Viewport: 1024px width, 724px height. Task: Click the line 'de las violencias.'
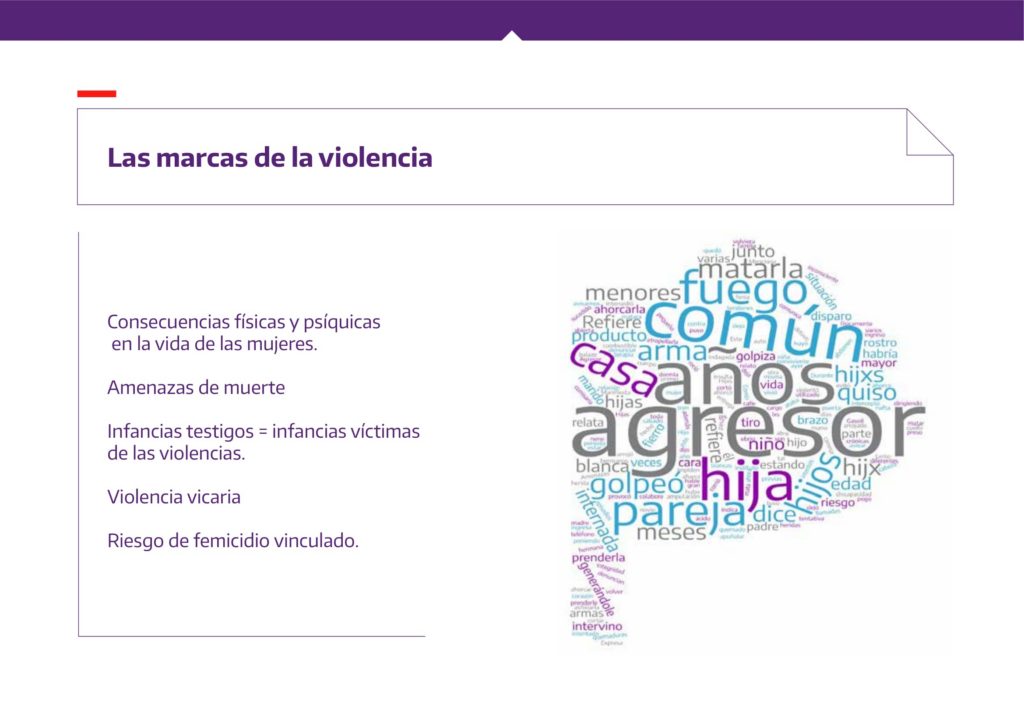pyautogui.click(x=176, y=452)
